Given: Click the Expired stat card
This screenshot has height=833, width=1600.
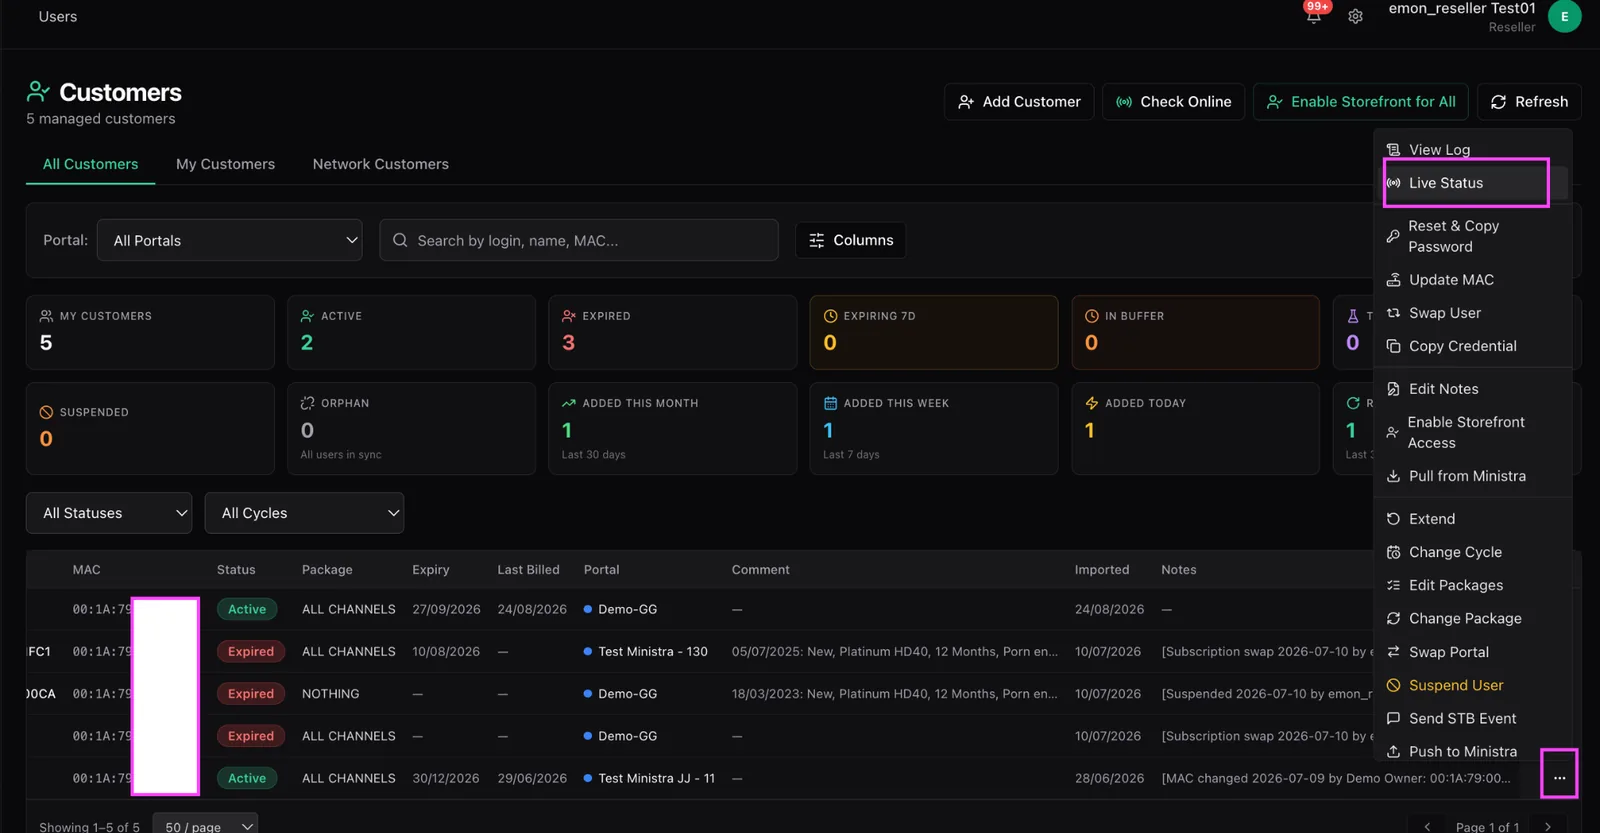Looking at the screenshot, I should pyautogui.click(x=673, y=332).
